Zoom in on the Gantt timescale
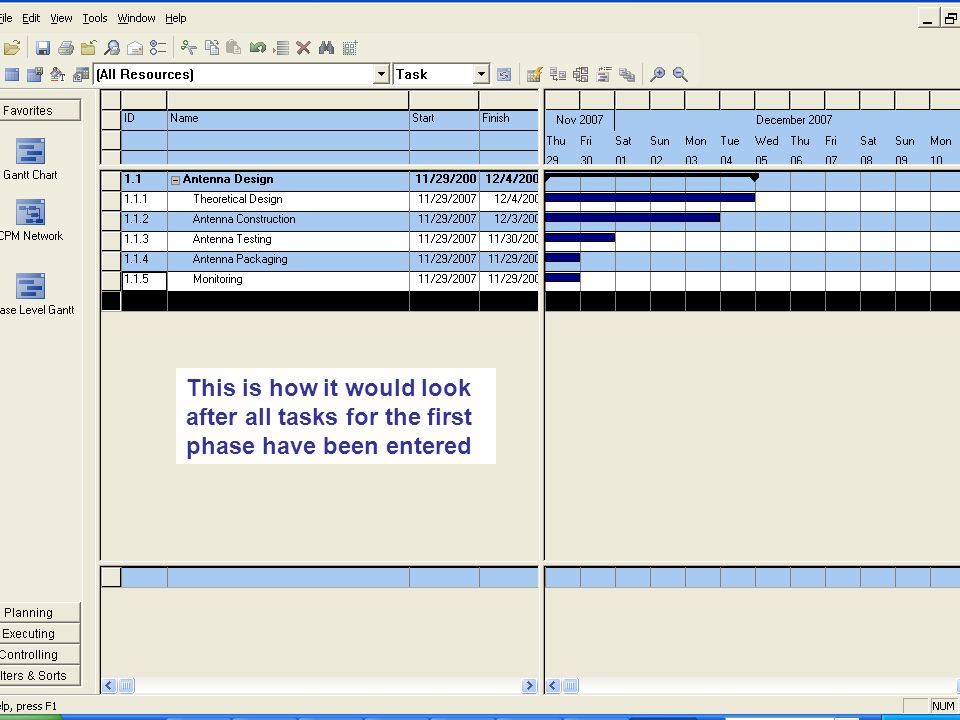 coord(658,75)
